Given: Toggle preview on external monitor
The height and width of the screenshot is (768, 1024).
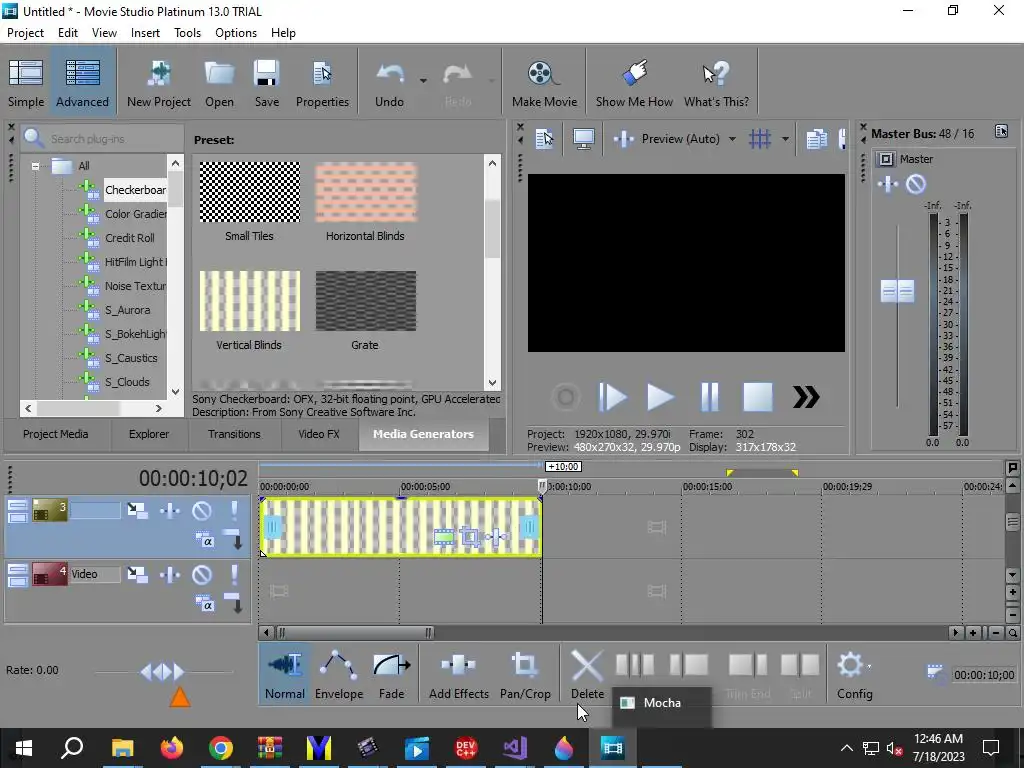Looking at the screenshot, I should click(x=583, y=138).
